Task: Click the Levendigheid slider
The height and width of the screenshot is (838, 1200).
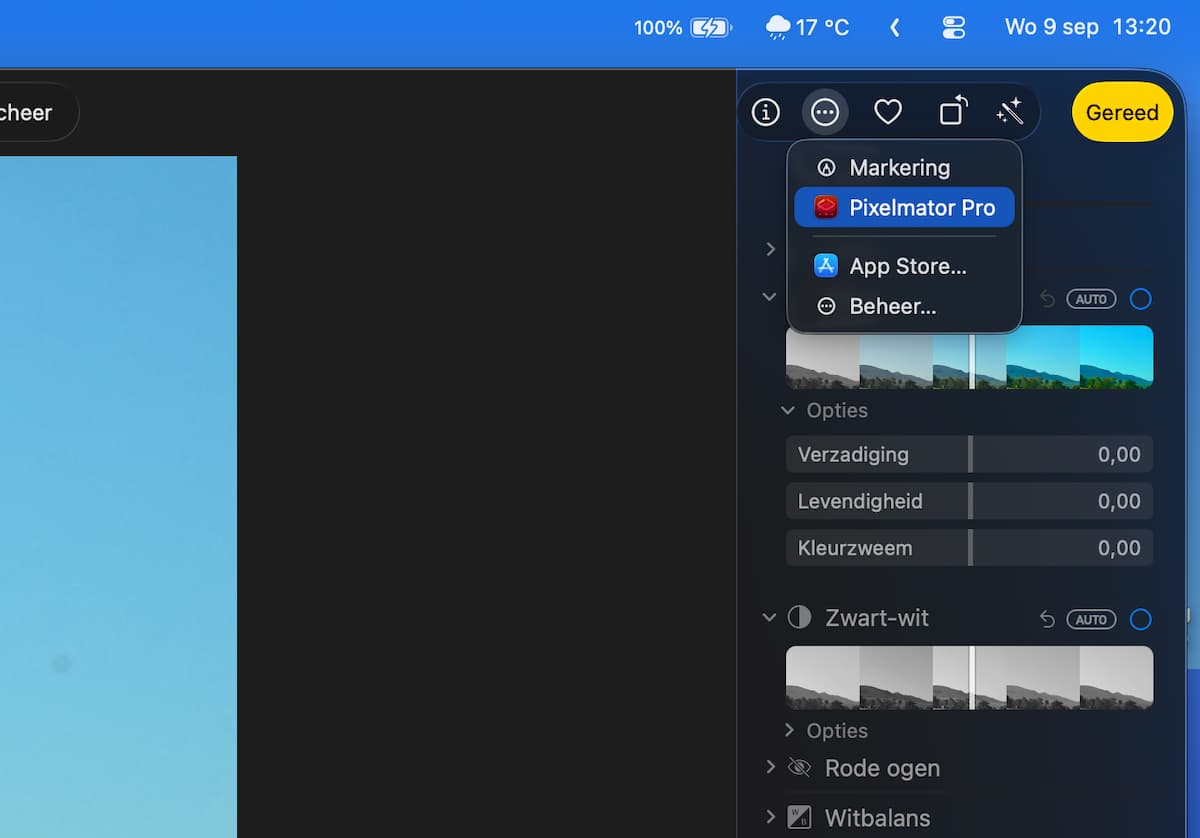Action: point(969,501)
